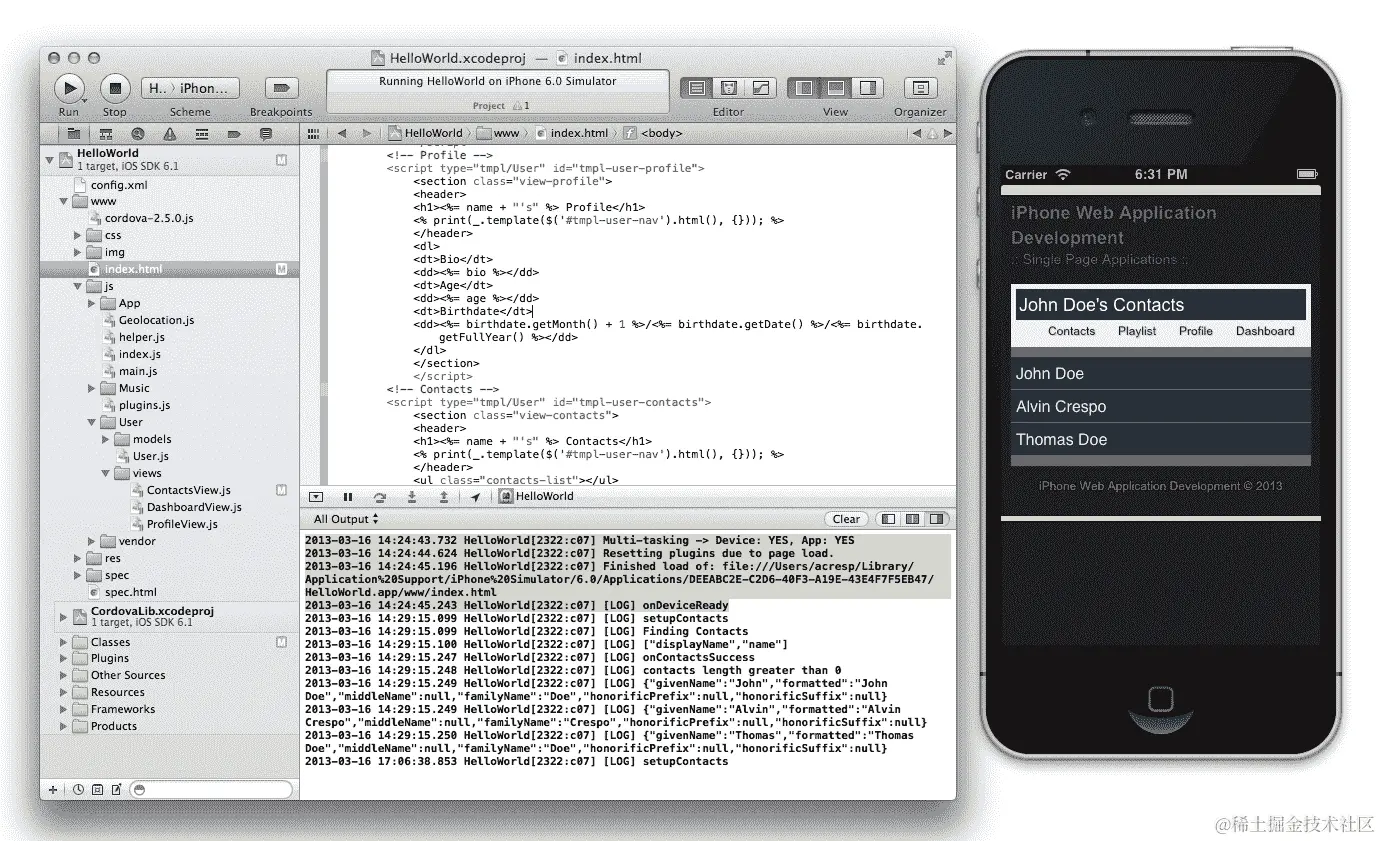1381x841 pixels.
Task: Show the Project navigator folder icon
Action: [x=74, y=133]
